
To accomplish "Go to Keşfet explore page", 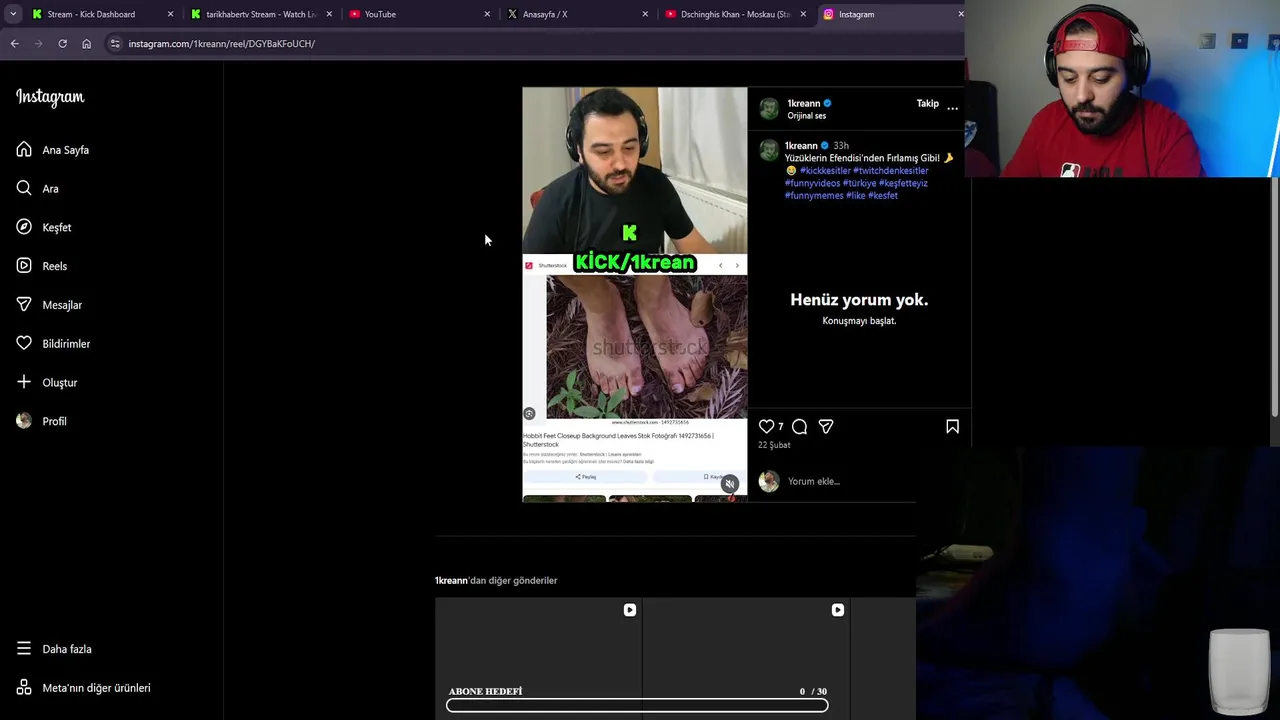I will coord(44,227).
